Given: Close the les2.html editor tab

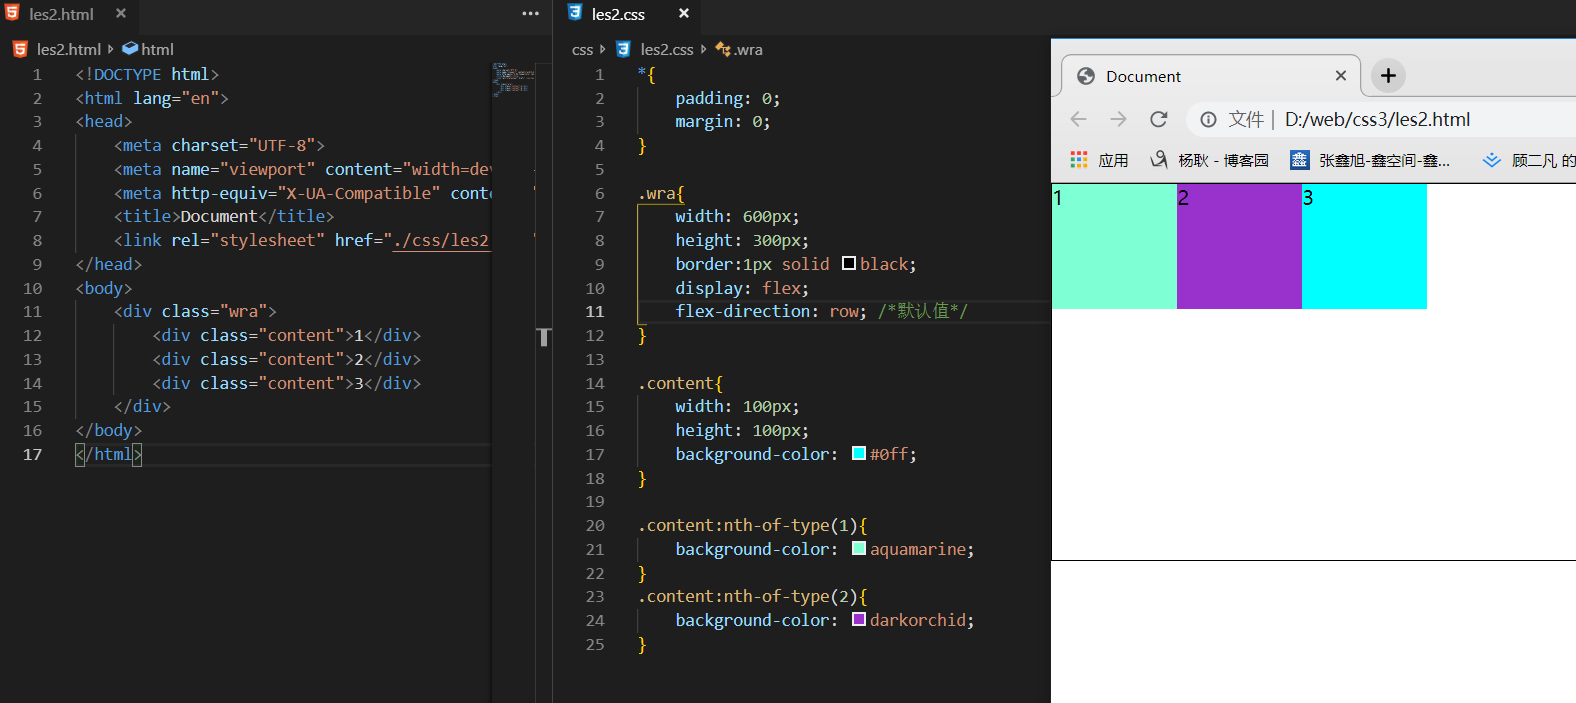Looking at the screenshot, I should (x=121, y=14).
